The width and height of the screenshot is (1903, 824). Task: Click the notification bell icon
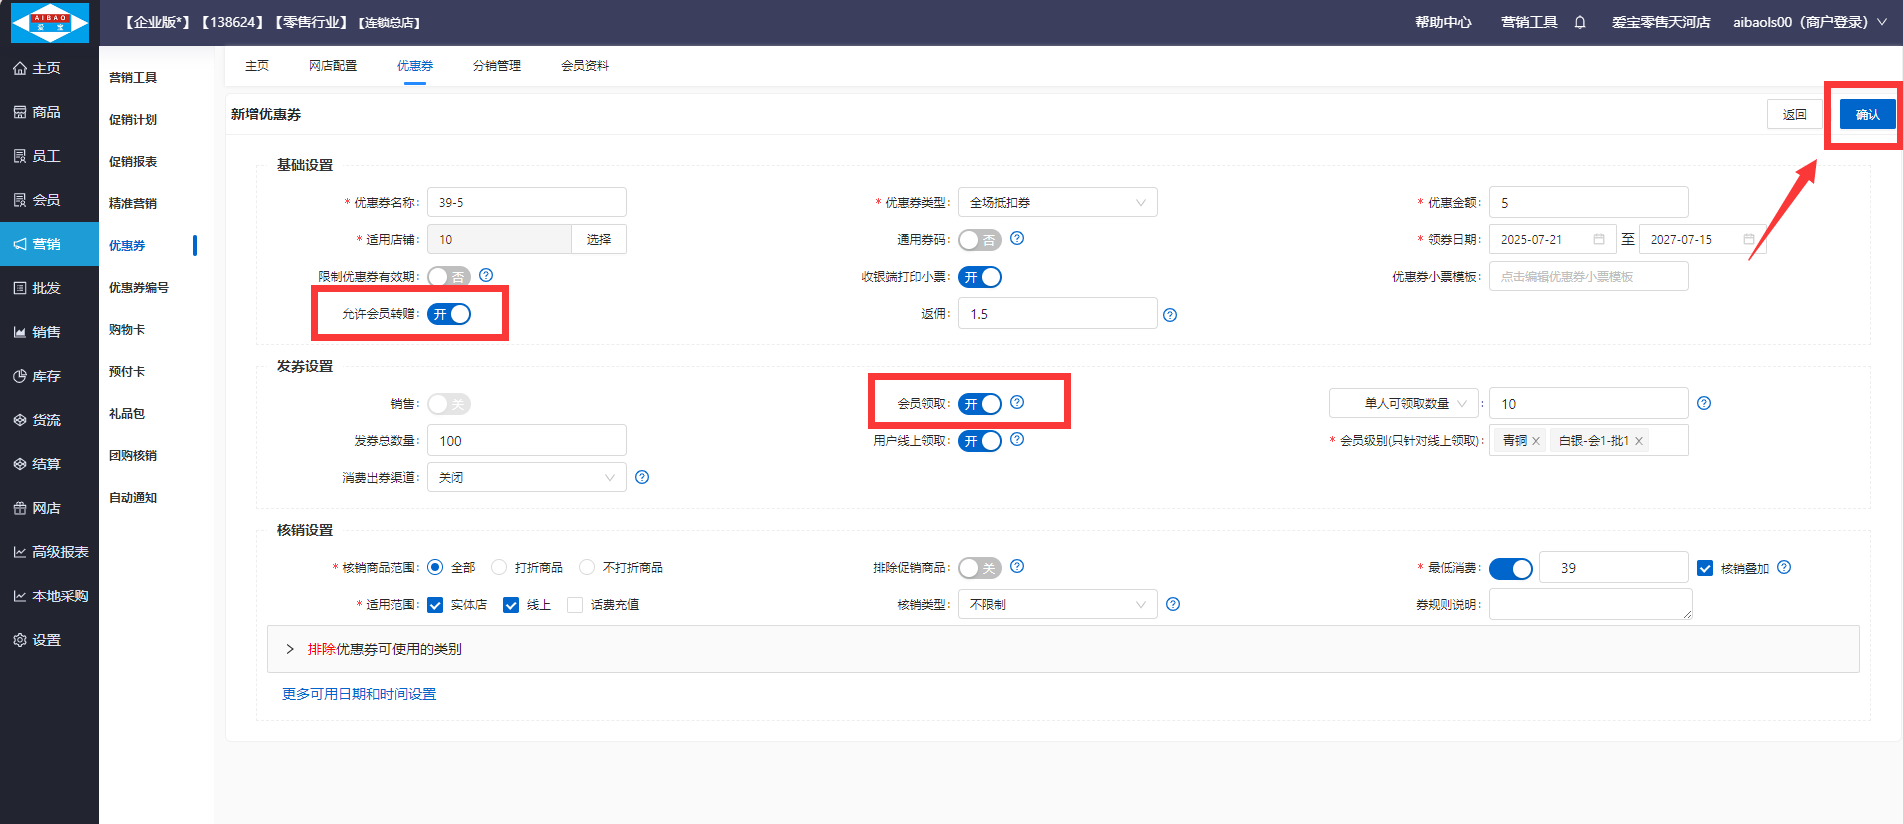(x=1580, y=22)
